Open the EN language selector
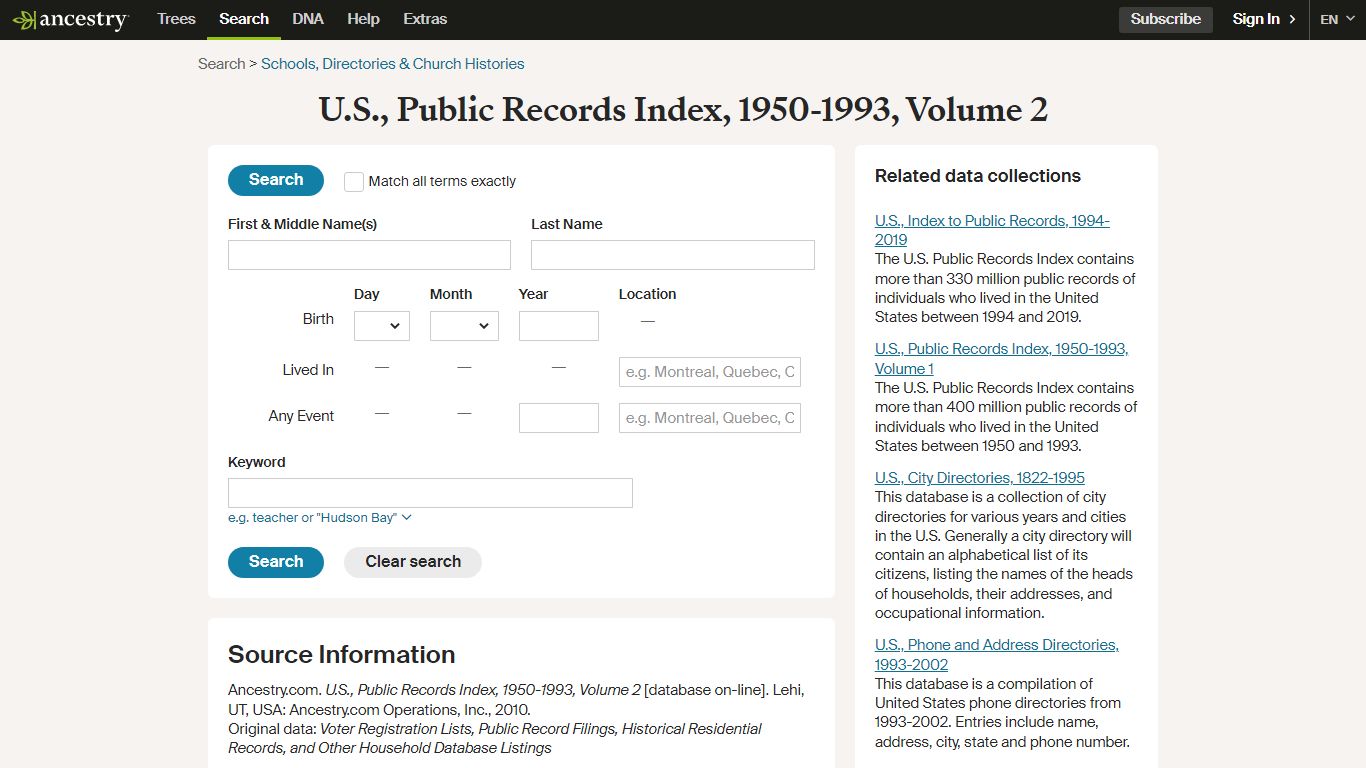 click(x=1337, y=19)
